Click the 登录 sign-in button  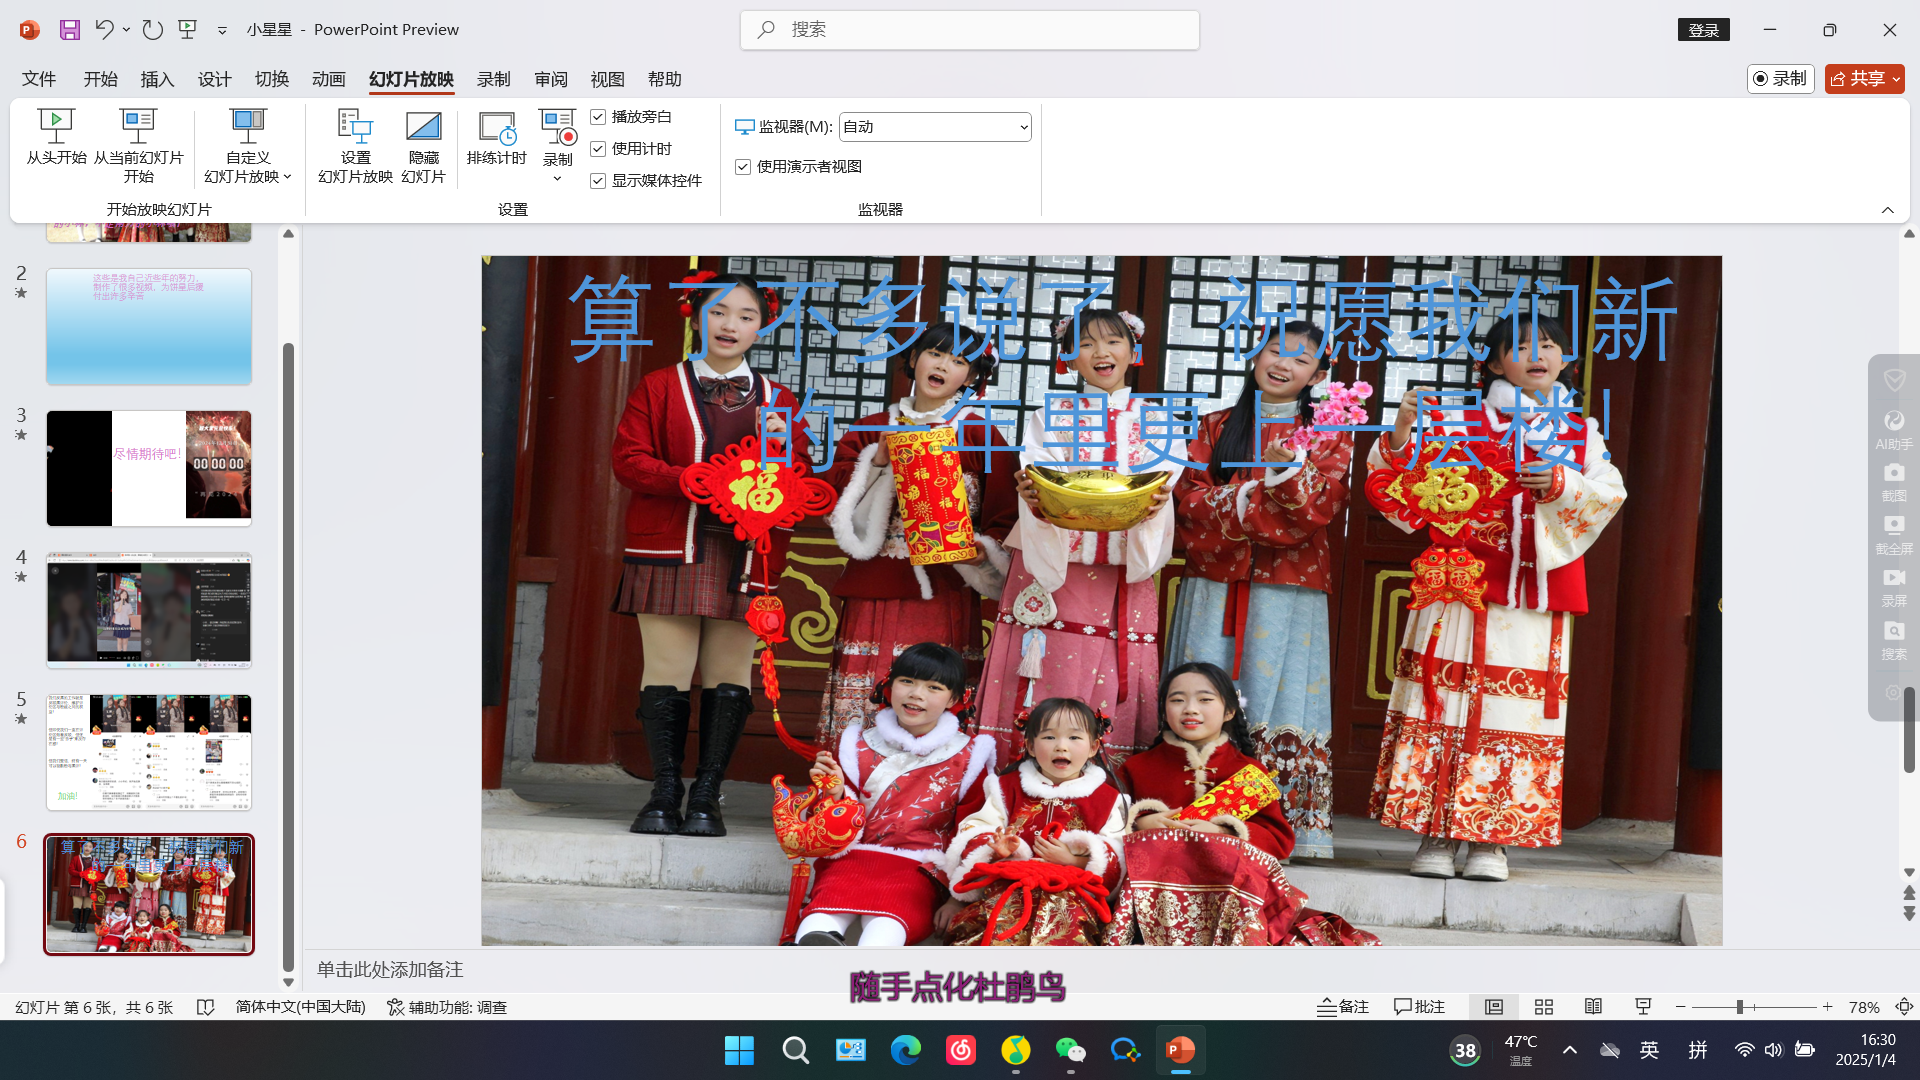[1703, 30]
